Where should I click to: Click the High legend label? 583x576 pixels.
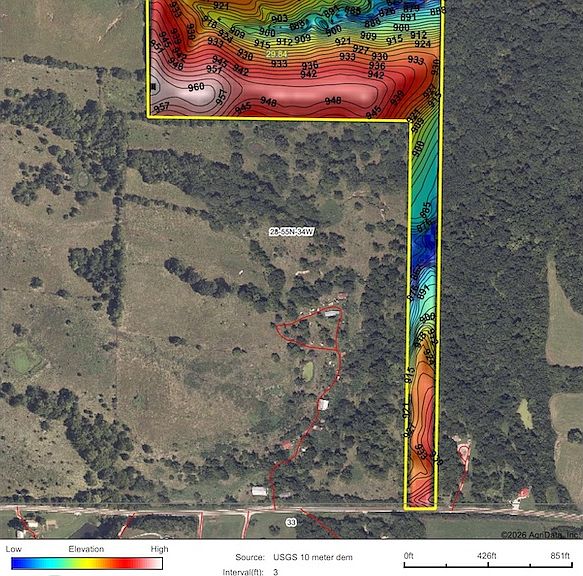pyautogui.click(x=160, y=549)
